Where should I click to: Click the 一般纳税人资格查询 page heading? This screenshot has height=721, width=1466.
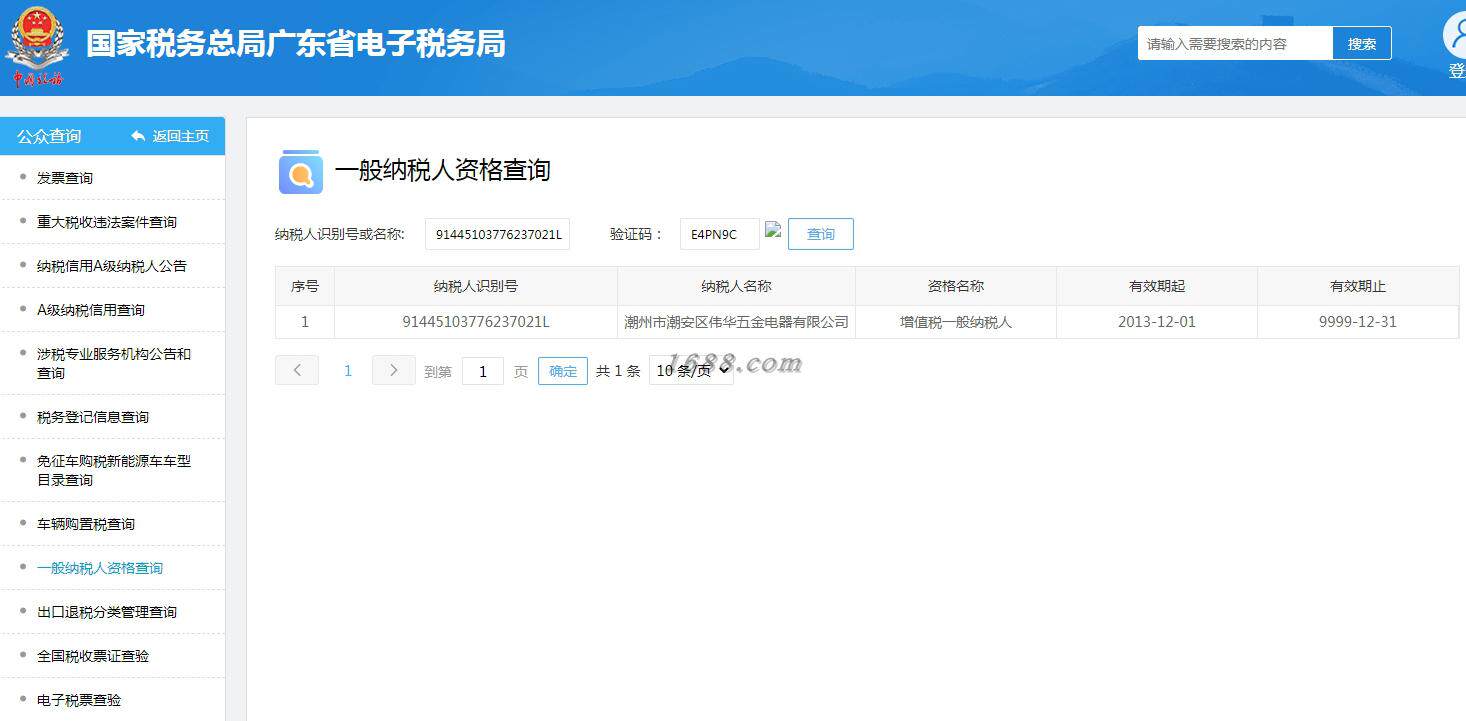click(x=443, y=170)
